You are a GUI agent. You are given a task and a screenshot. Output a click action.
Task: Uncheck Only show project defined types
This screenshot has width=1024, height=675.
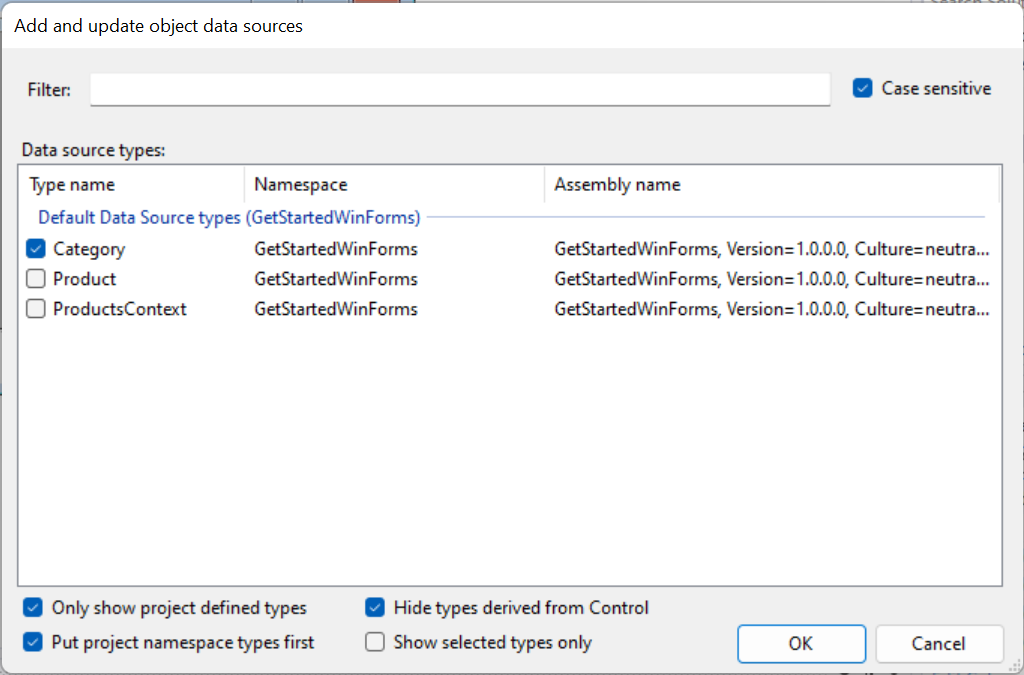[31, 607]
